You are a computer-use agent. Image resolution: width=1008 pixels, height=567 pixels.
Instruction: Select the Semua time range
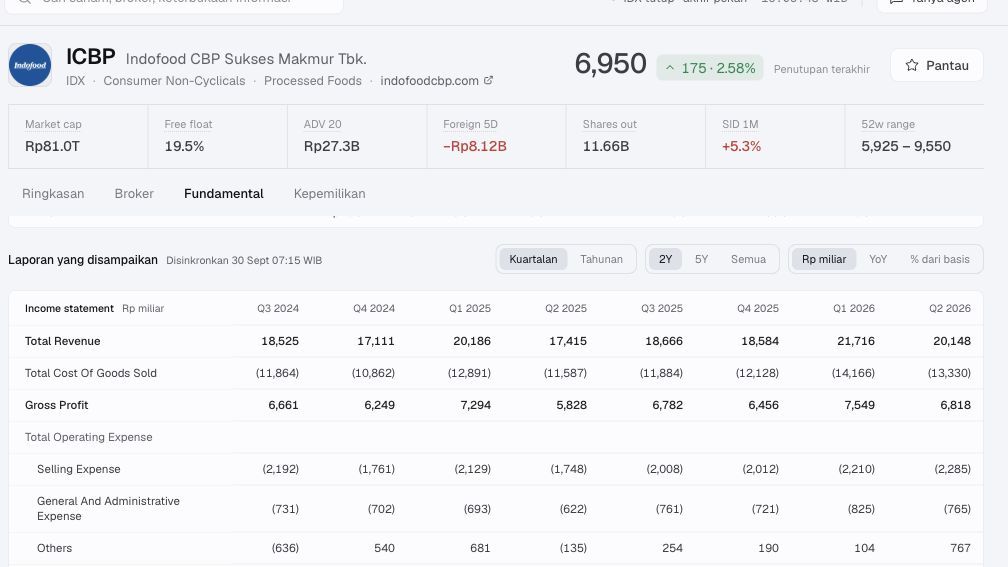tap(748, 259)
